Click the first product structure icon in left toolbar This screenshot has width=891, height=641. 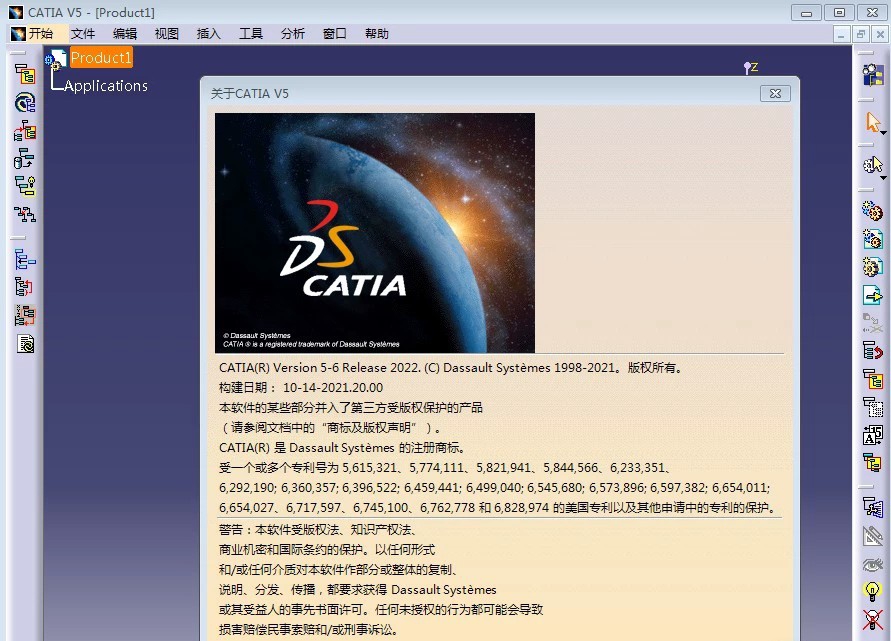point(24,74)
